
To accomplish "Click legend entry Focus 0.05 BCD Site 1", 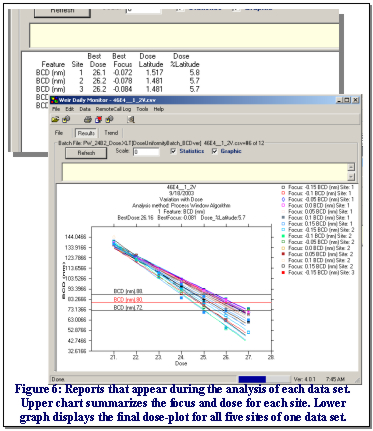I will pyautogui.click(x=317, y=211).
